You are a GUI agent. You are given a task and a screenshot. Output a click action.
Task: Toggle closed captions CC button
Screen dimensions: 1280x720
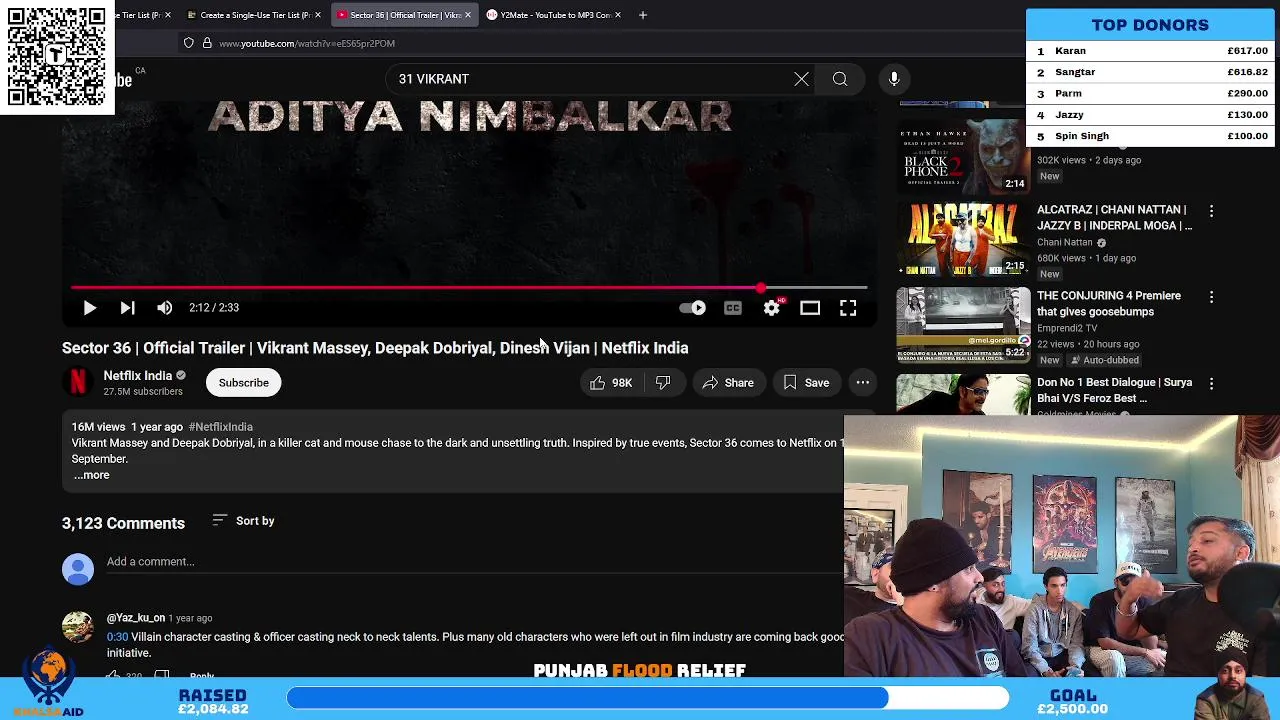733,308
